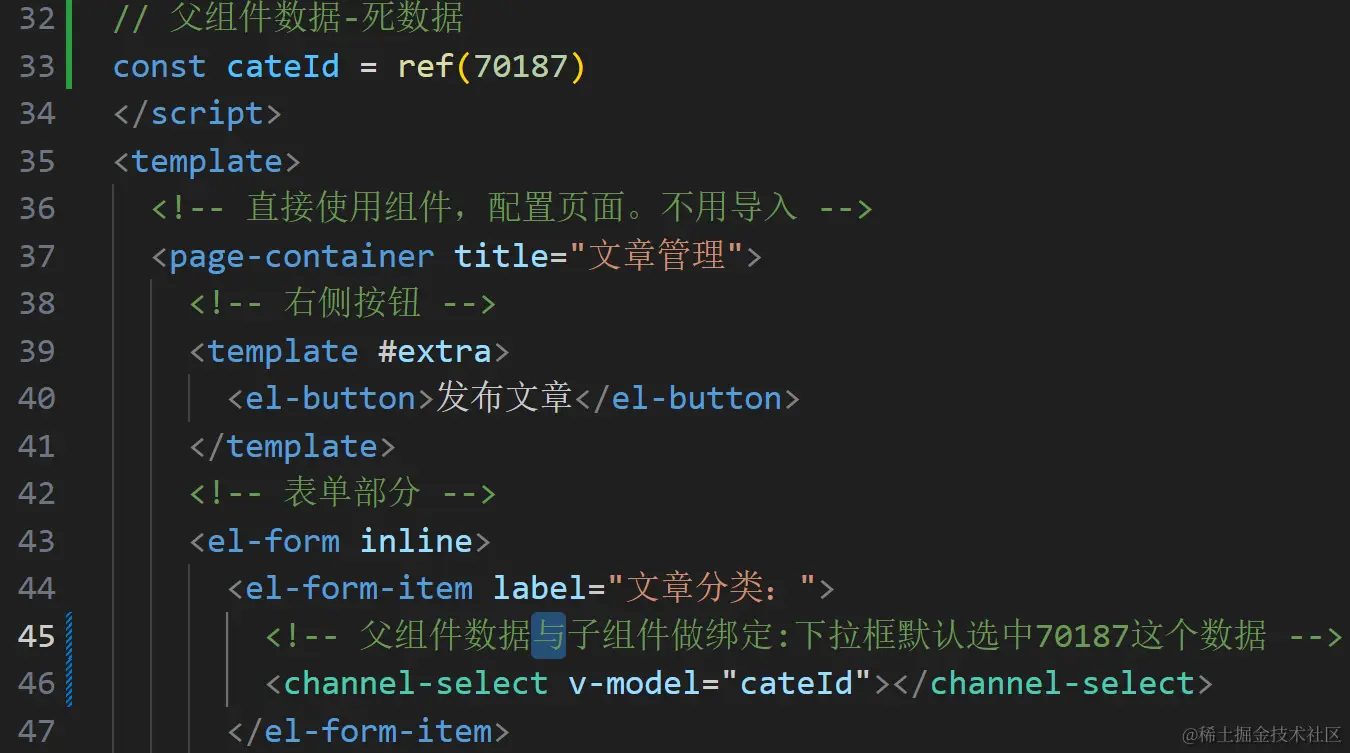Click the opening template tag on line 35

click(207, 161)
